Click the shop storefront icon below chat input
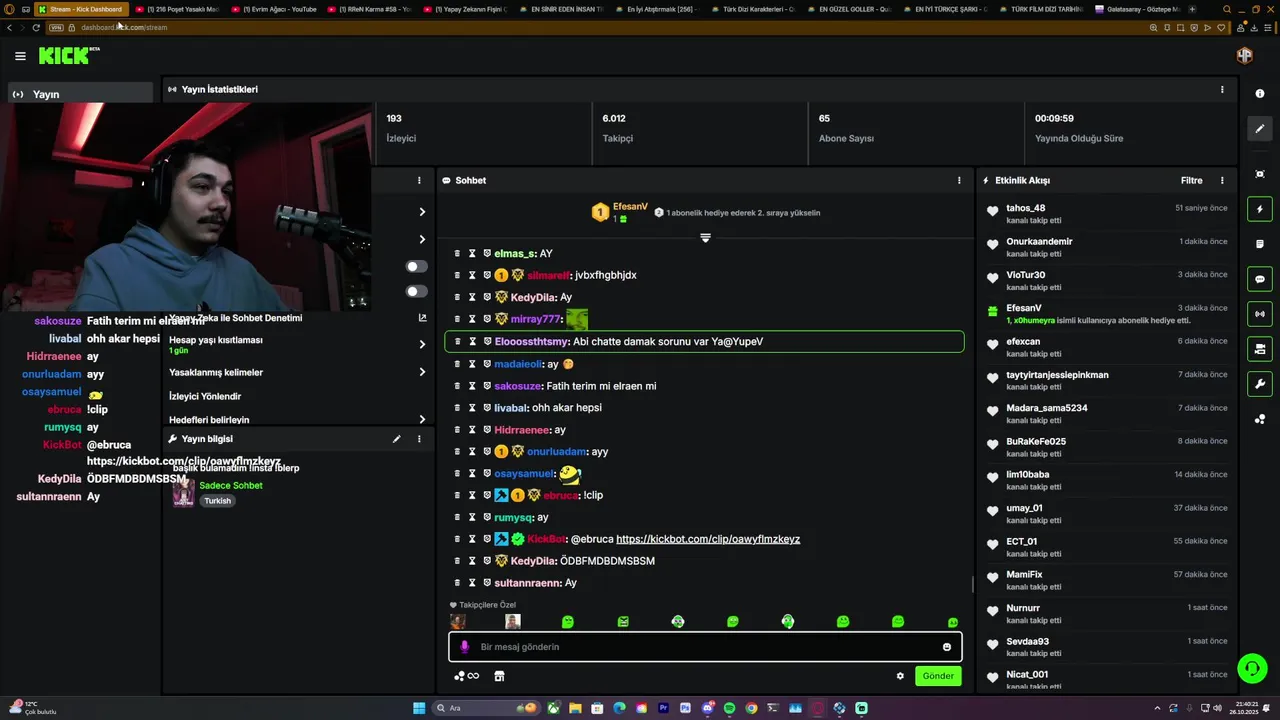This screenshot has width=1280, height=720. pyautogui.click(x=499, y=676)
